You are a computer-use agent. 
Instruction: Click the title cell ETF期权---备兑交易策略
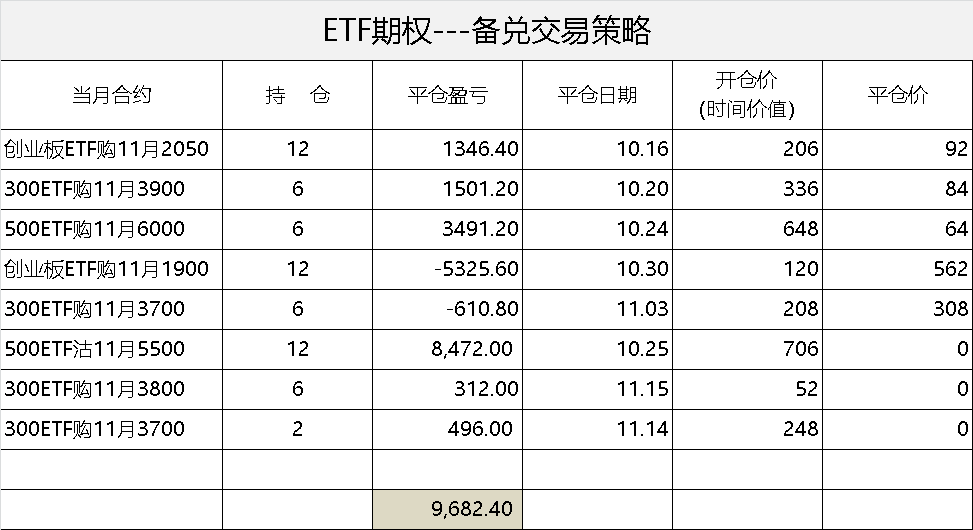coord(486,31)
